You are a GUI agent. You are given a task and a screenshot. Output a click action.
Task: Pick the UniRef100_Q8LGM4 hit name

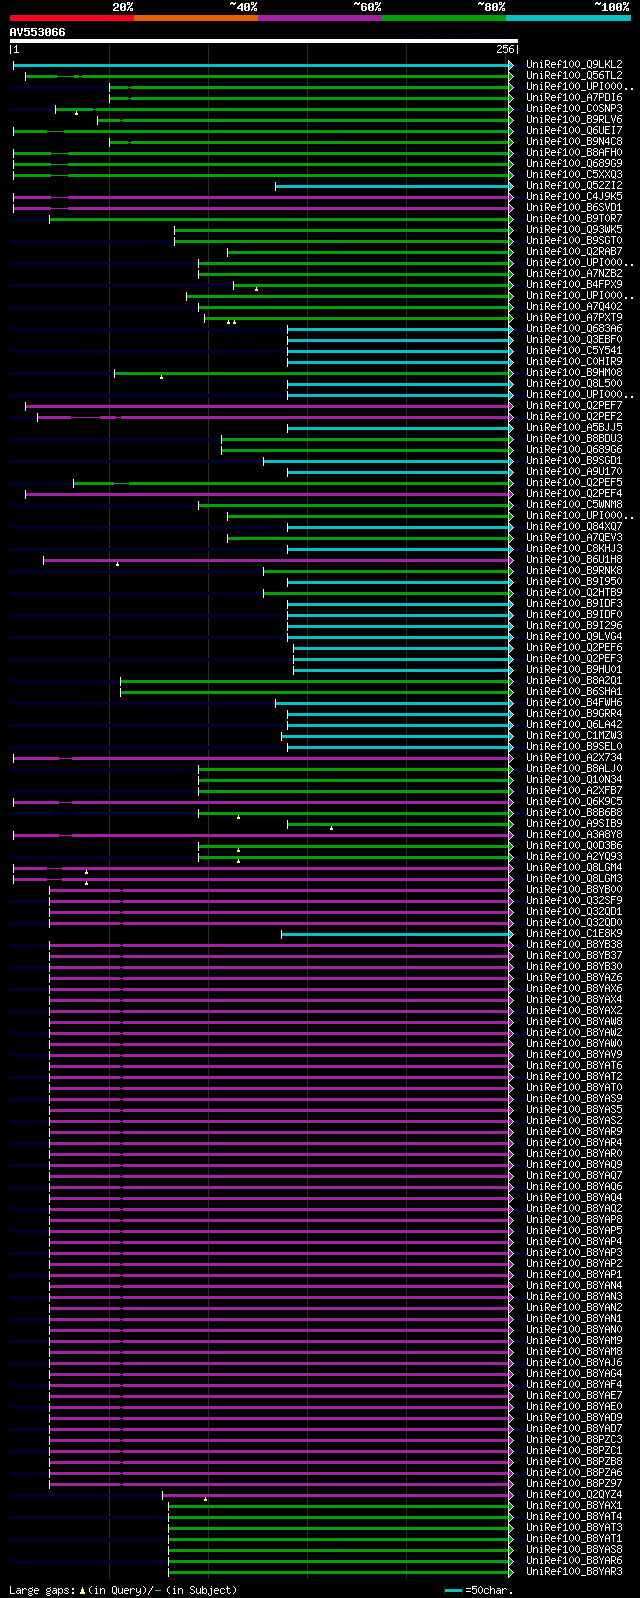click(574, 867)
